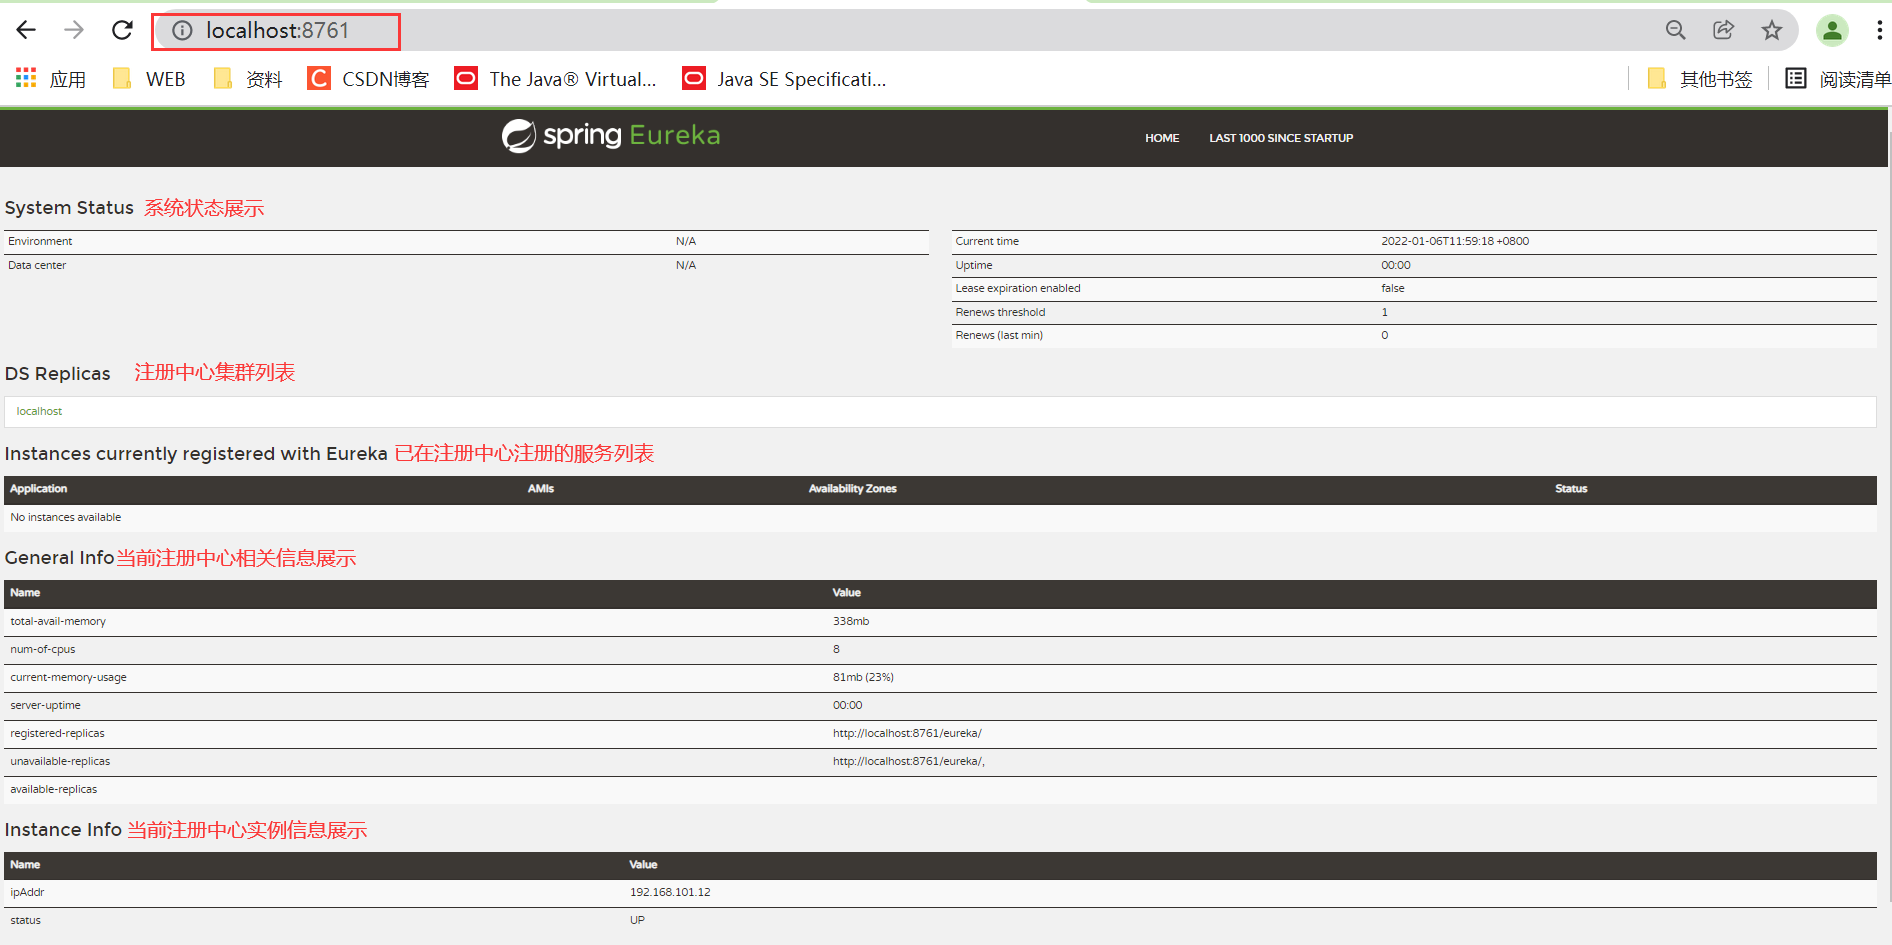The height and width of the screenshot is (945, 1892).
Task: Open the 资料 bookmark folder
Action: [248, 79]
